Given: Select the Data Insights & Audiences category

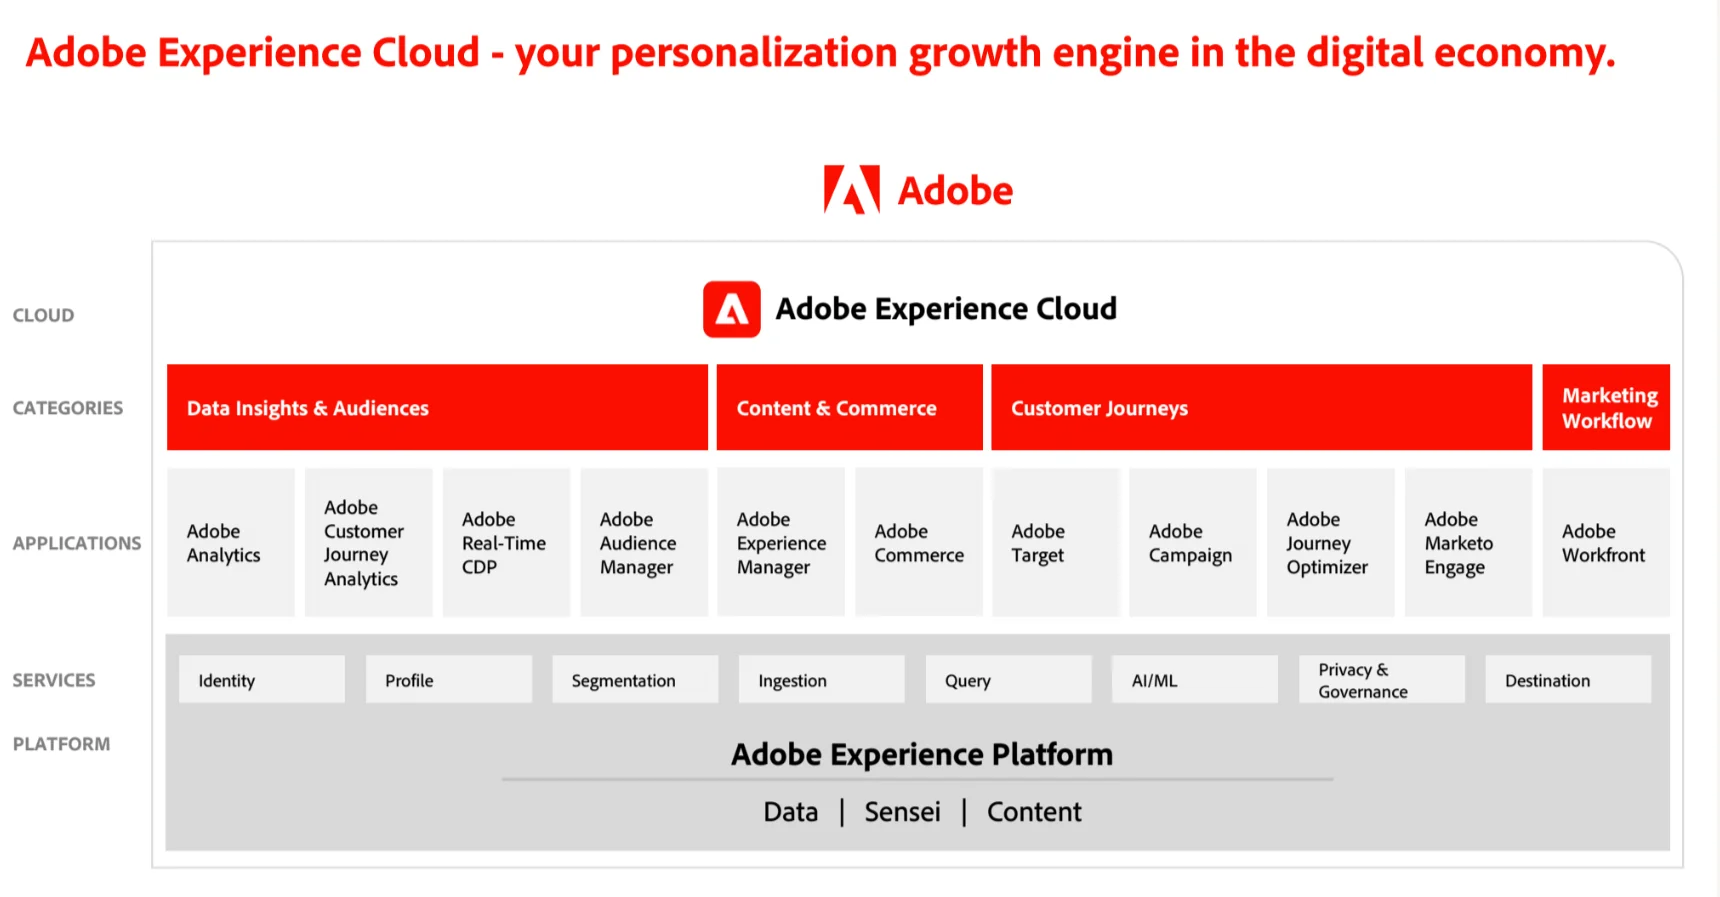Looking at the screenshot, I should [x=437, y=408].
